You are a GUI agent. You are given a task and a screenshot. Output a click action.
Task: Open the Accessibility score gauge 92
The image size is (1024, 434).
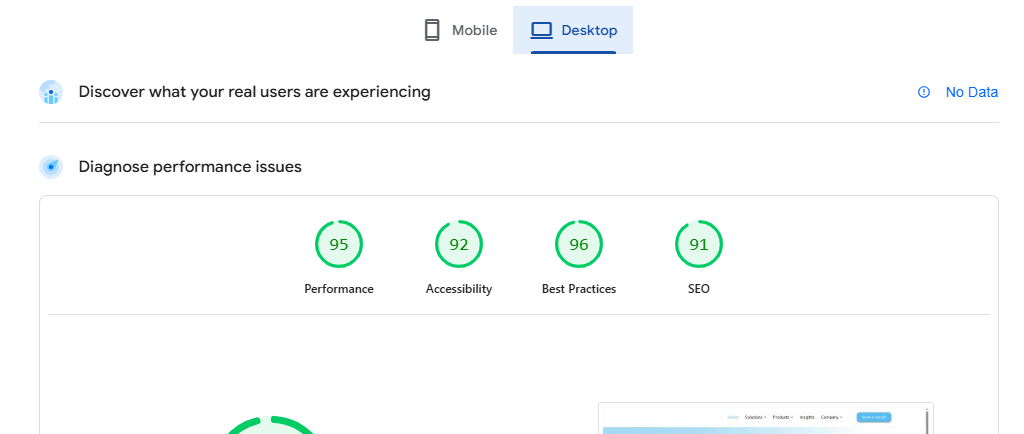click(459, 244)
